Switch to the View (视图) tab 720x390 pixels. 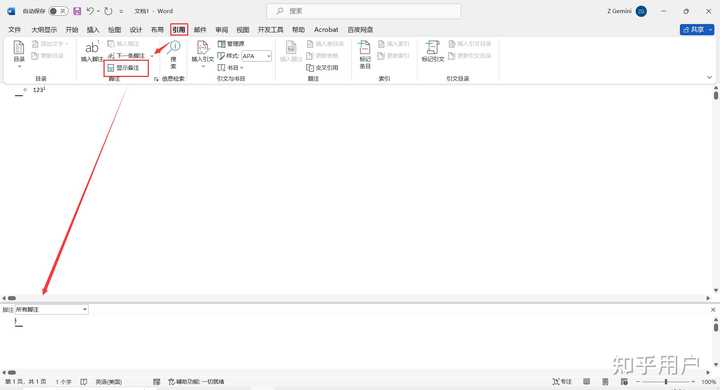(x=242, y=29)
